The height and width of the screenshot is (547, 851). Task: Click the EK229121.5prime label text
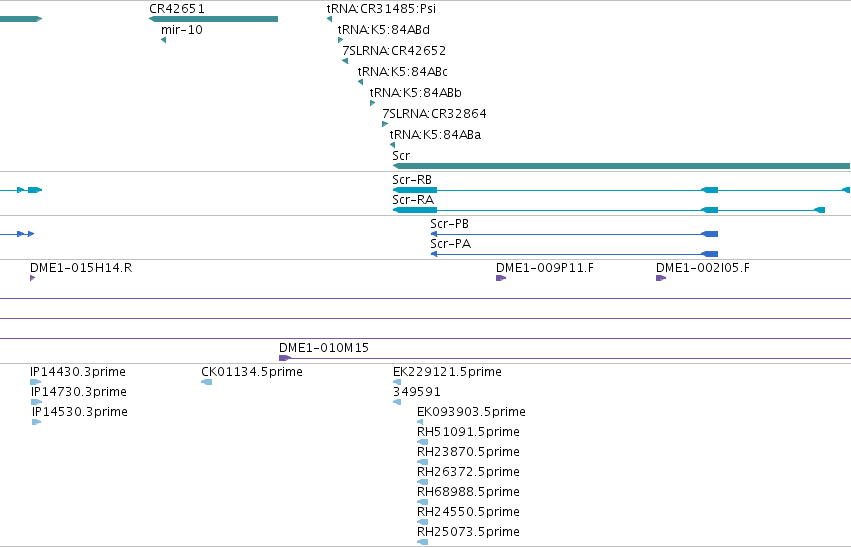447,372
